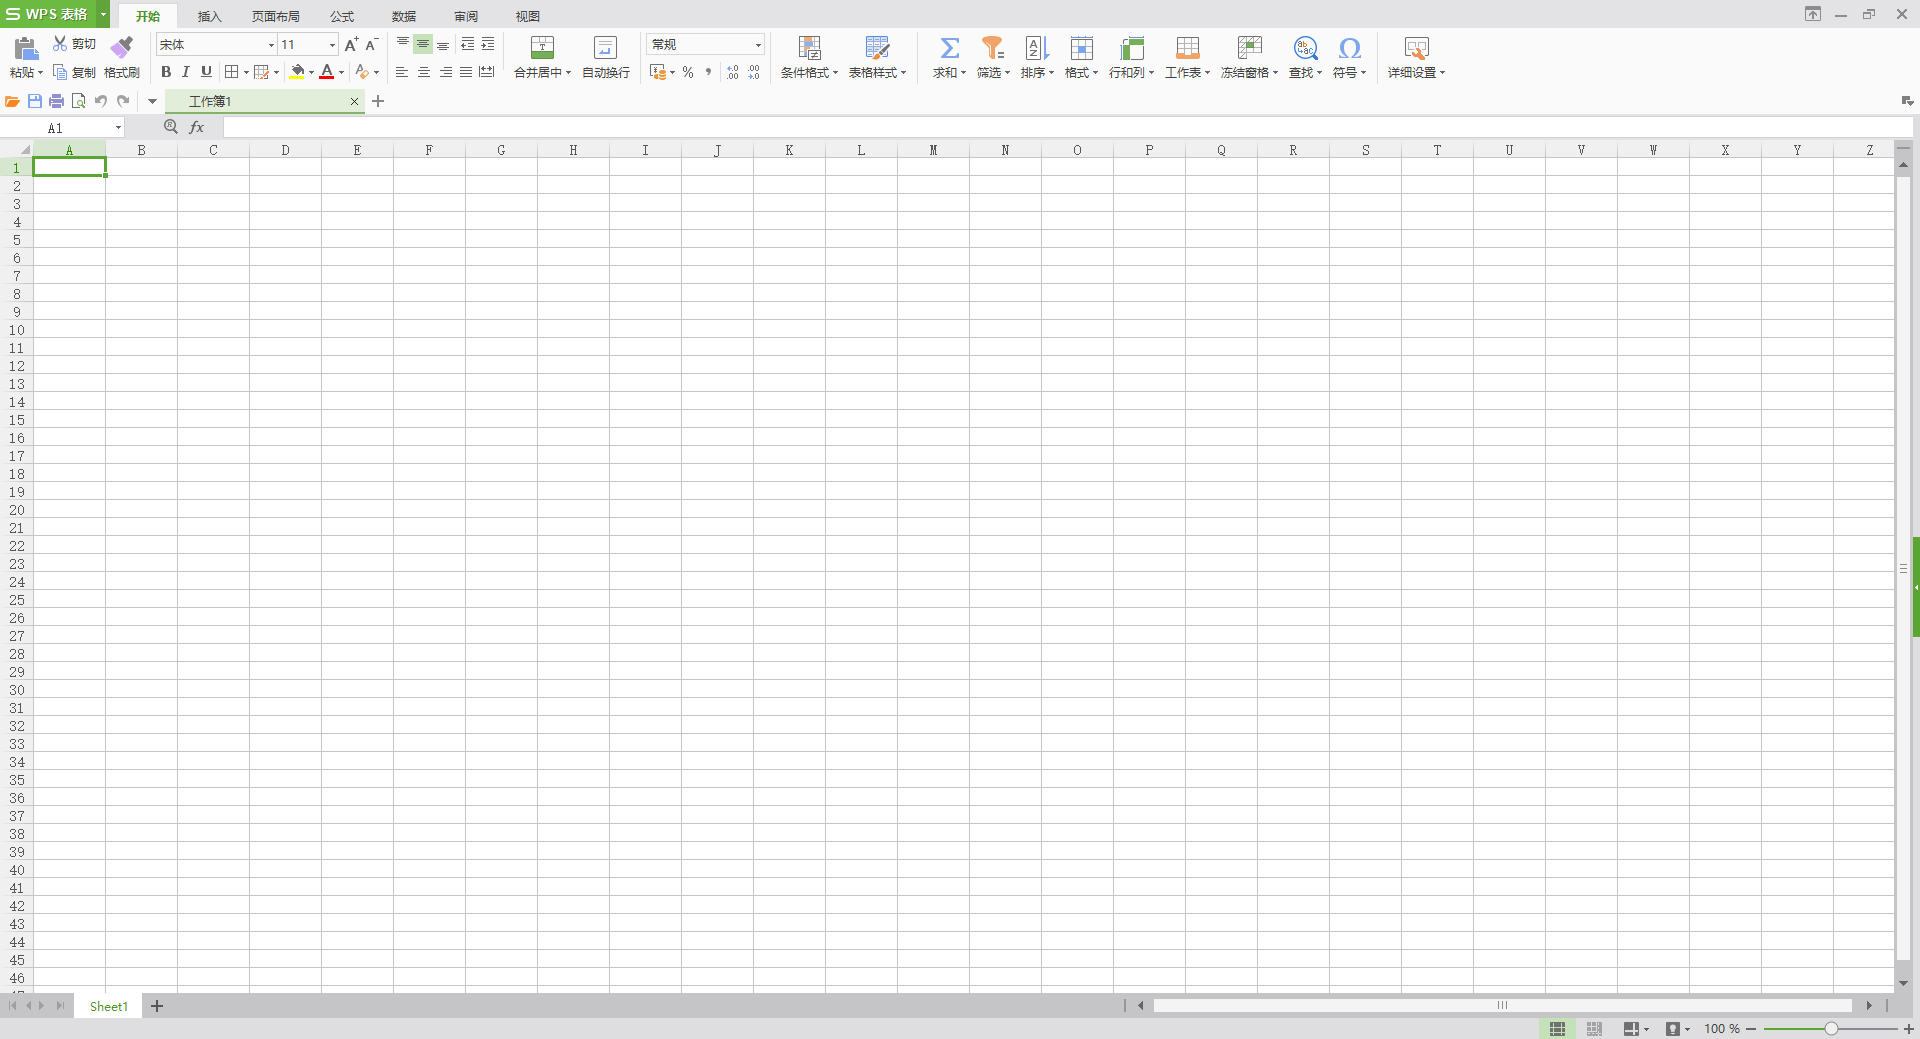
Task: Click the zoom slider handle
Action: click(x=1831, y=1028)
